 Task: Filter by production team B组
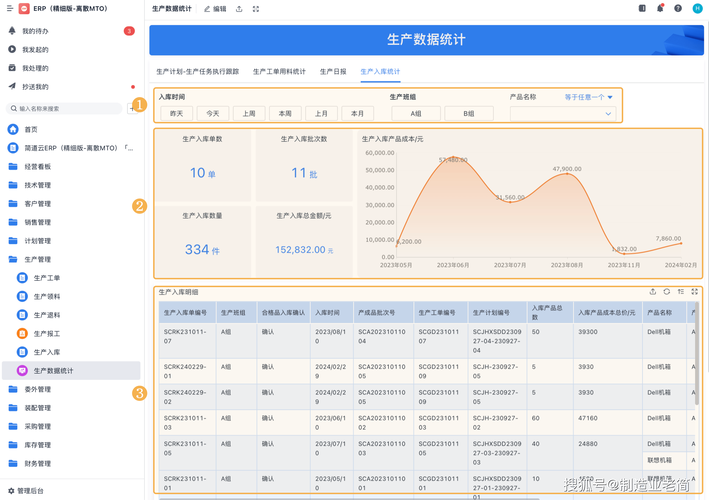(469, 113)
